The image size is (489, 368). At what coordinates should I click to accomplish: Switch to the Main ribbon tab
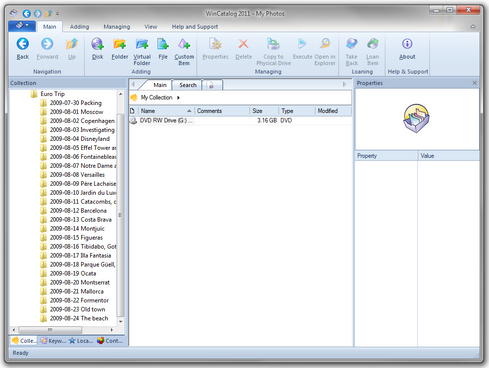pos(49,27)
